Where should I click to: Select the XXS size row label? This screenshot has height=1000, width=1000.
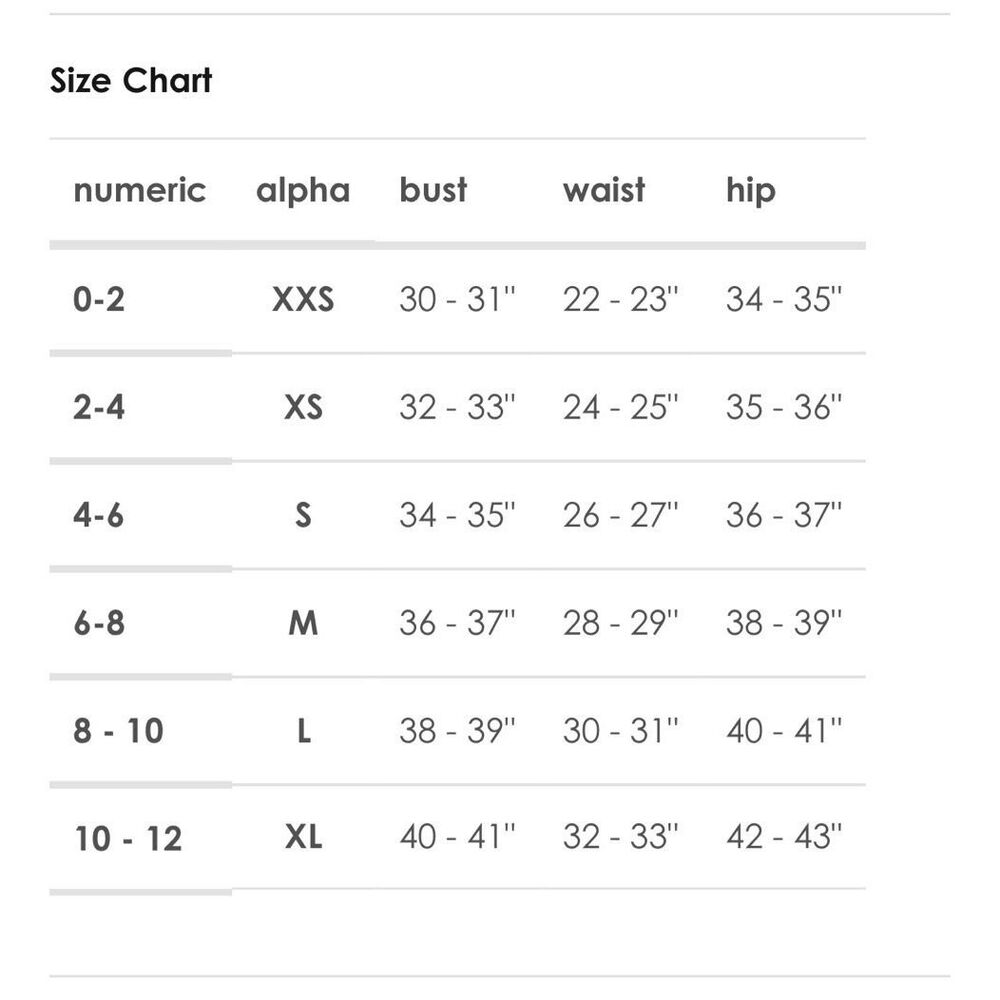pos(303,299)
